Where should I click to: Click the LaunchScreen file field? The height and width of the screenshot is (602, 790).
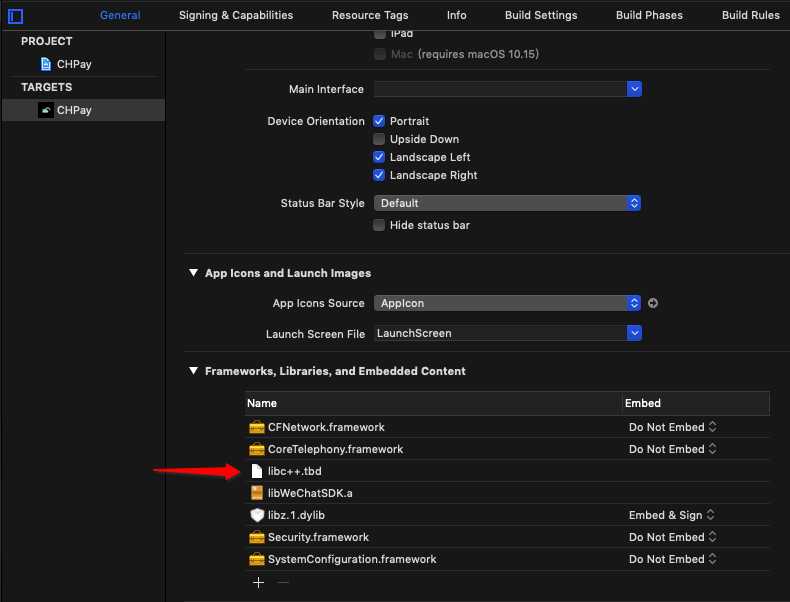[x=500, y=333]
